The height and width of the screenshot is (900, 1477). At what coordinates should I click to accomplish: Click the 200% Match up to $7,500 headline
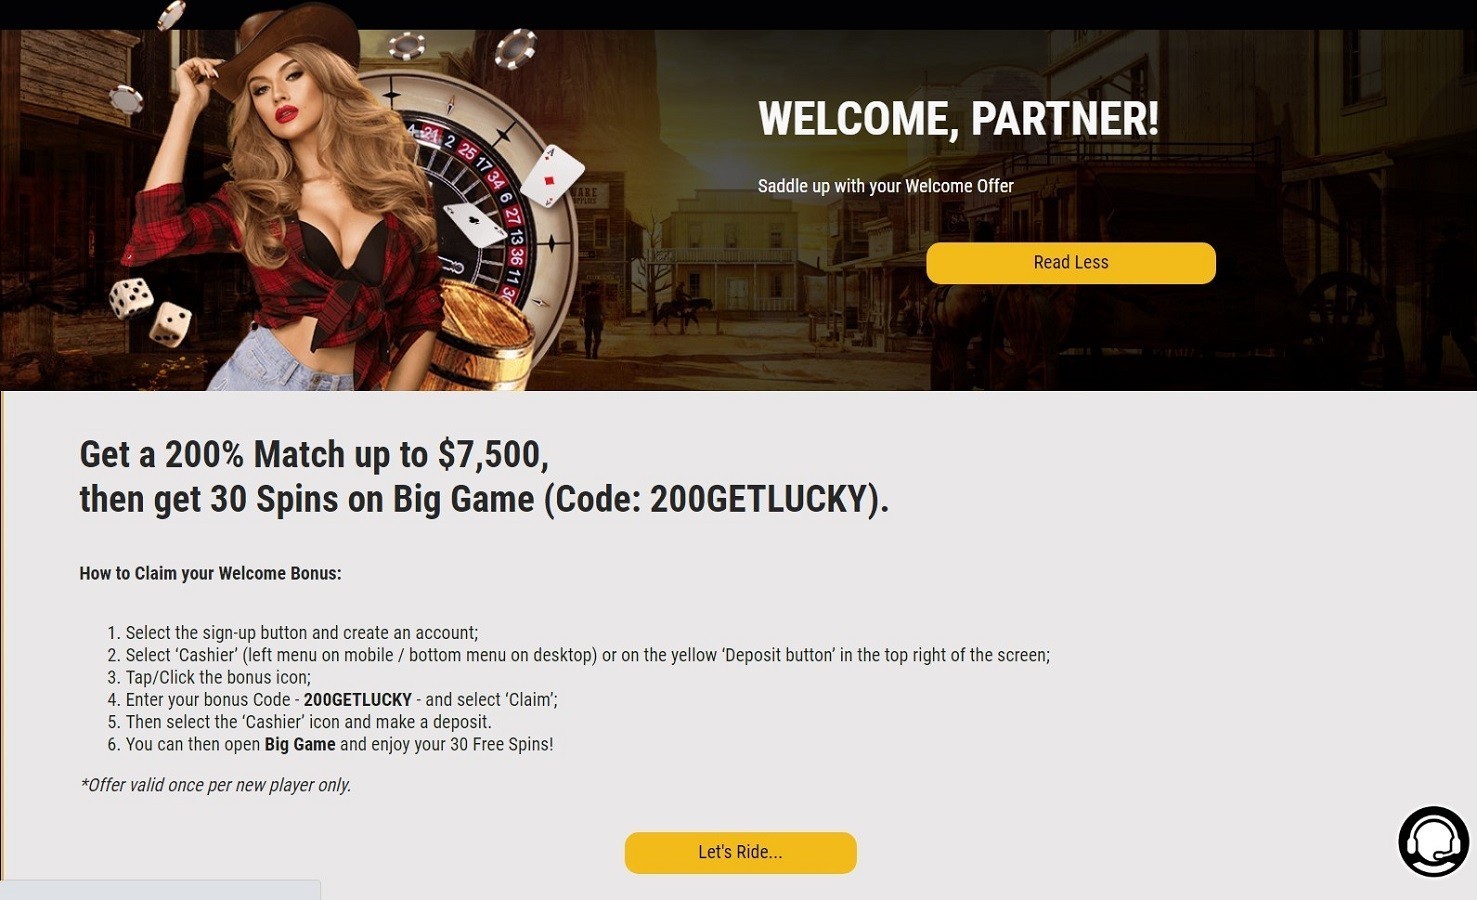314,454
